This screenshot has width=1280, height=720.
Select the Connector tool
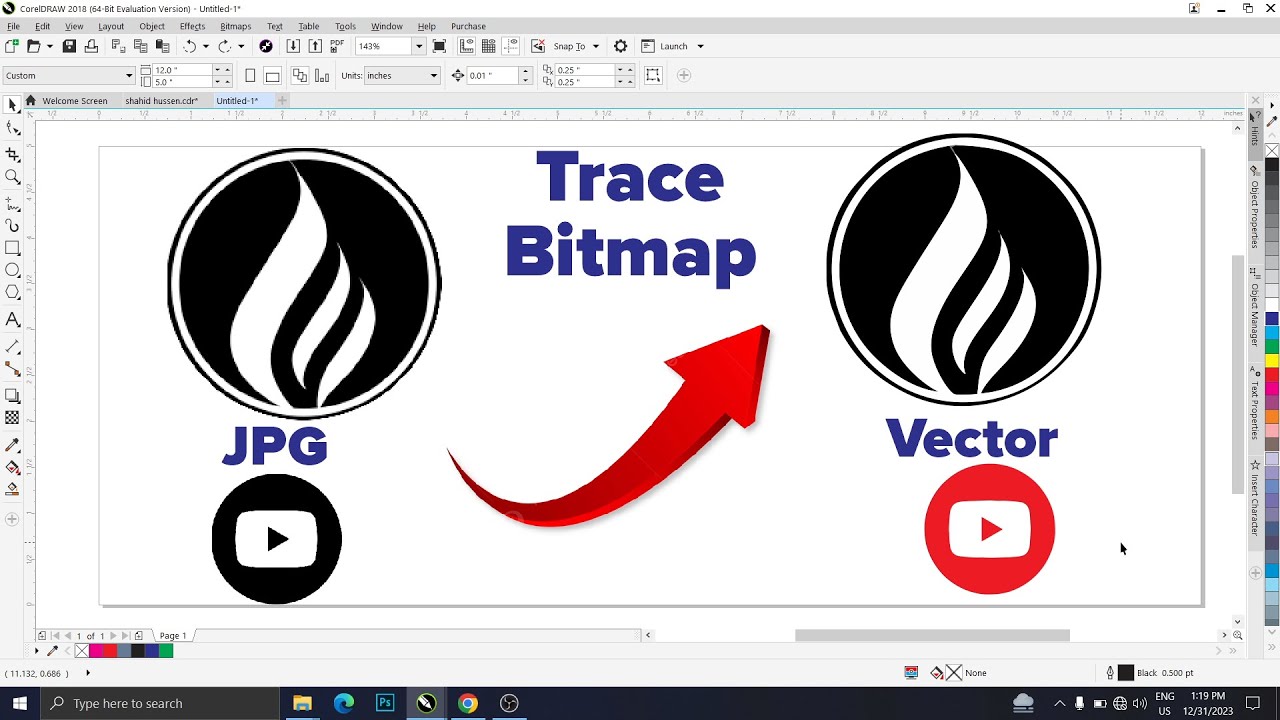pos(12,369)
